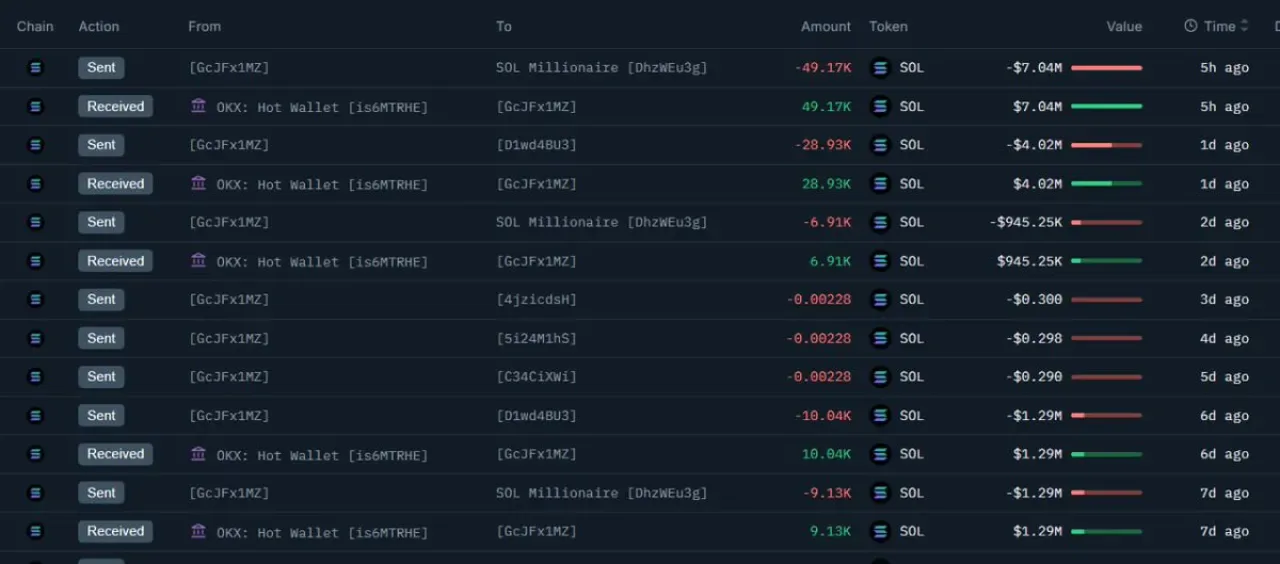Click the To column header
Screen dimensions: 1280x564
click(504, 26)
